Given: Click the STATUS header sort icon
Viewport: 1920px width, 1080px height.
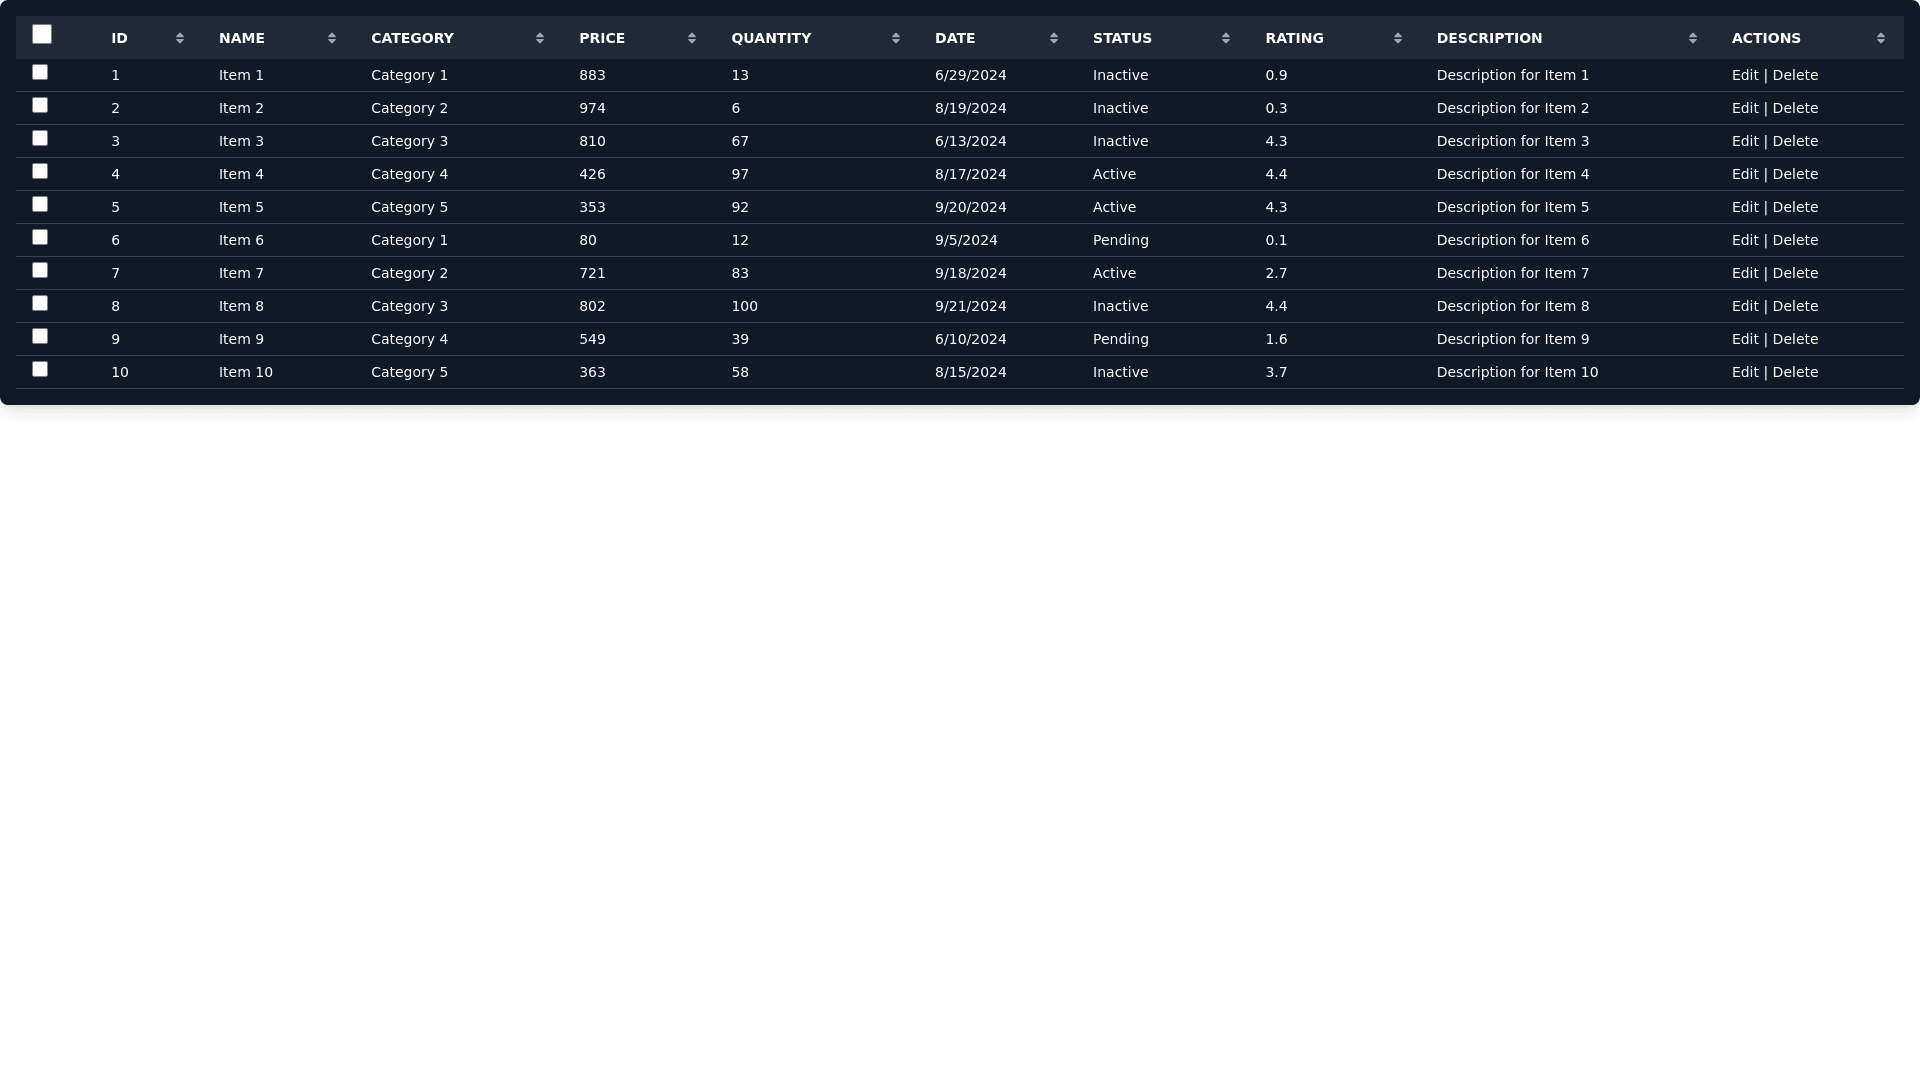Looking at the screenshot, I should pyautogui.click(x=1226, y=38).
